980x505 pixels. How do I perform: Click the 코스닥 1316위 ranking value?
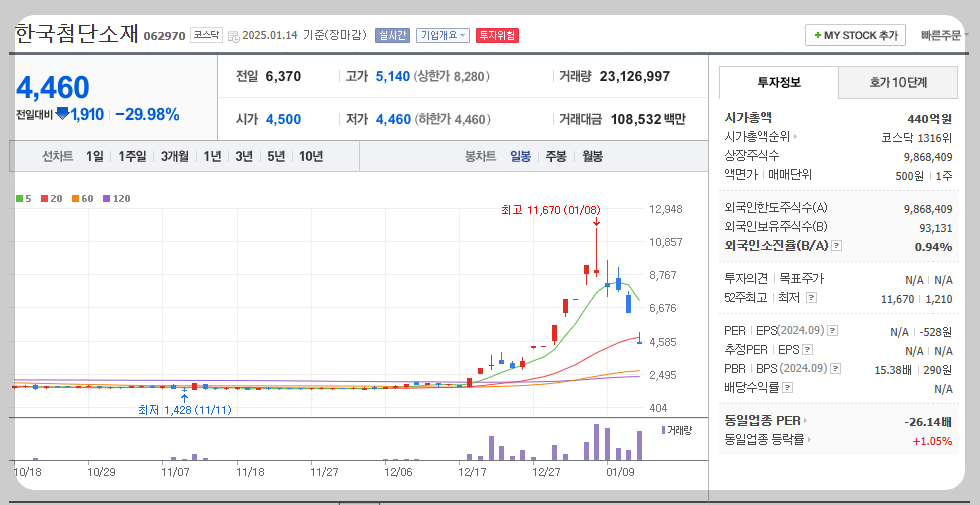coord(917,138)
